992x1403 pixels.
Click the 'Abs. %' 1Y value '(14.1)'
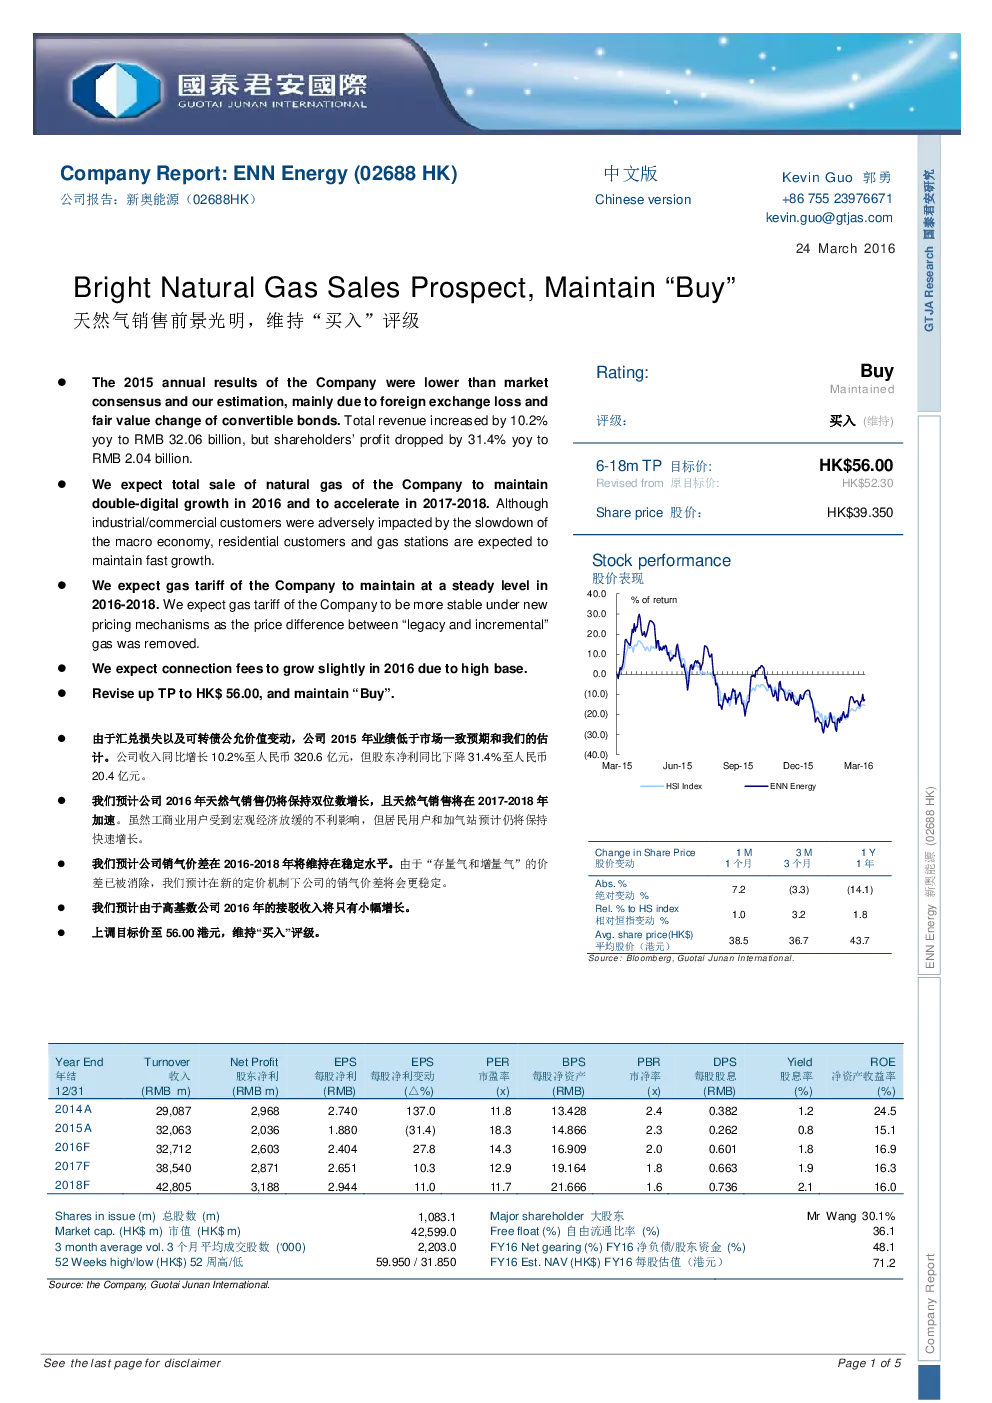tap(860, 889)
